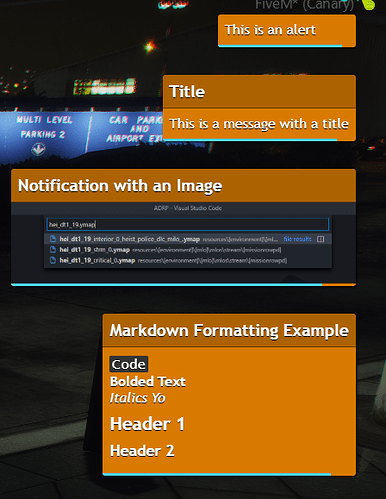Click 'This is a message with a title' text

[259, 124]
